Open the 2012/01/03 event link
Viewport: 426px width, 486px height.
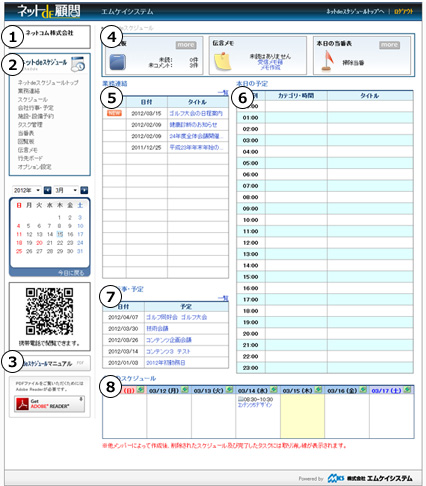166,363
